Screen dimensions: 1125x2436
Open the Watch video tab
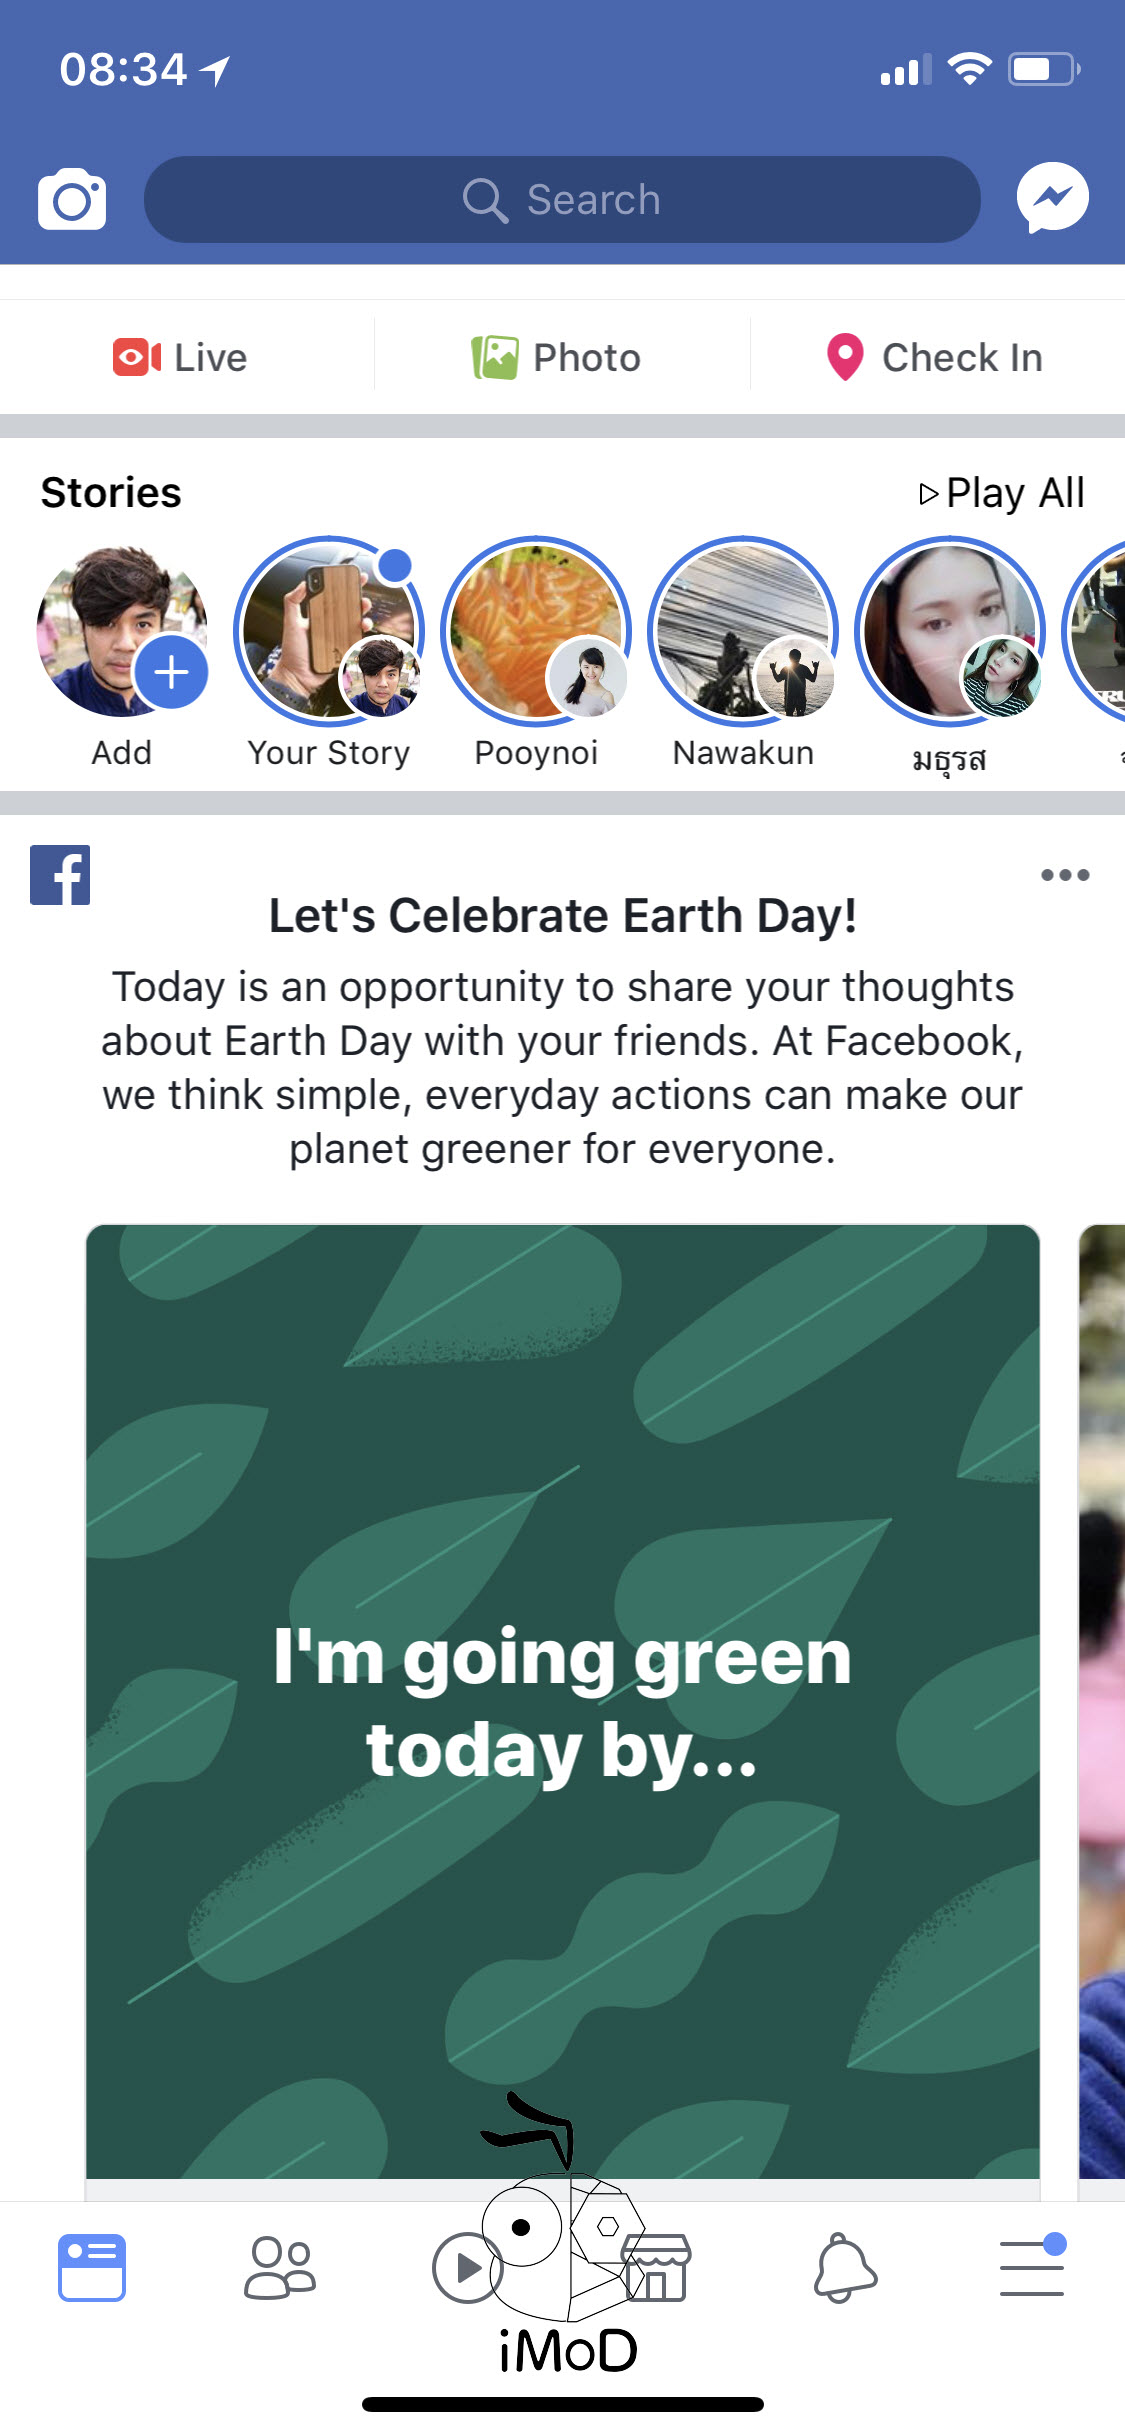(466, 2268)
